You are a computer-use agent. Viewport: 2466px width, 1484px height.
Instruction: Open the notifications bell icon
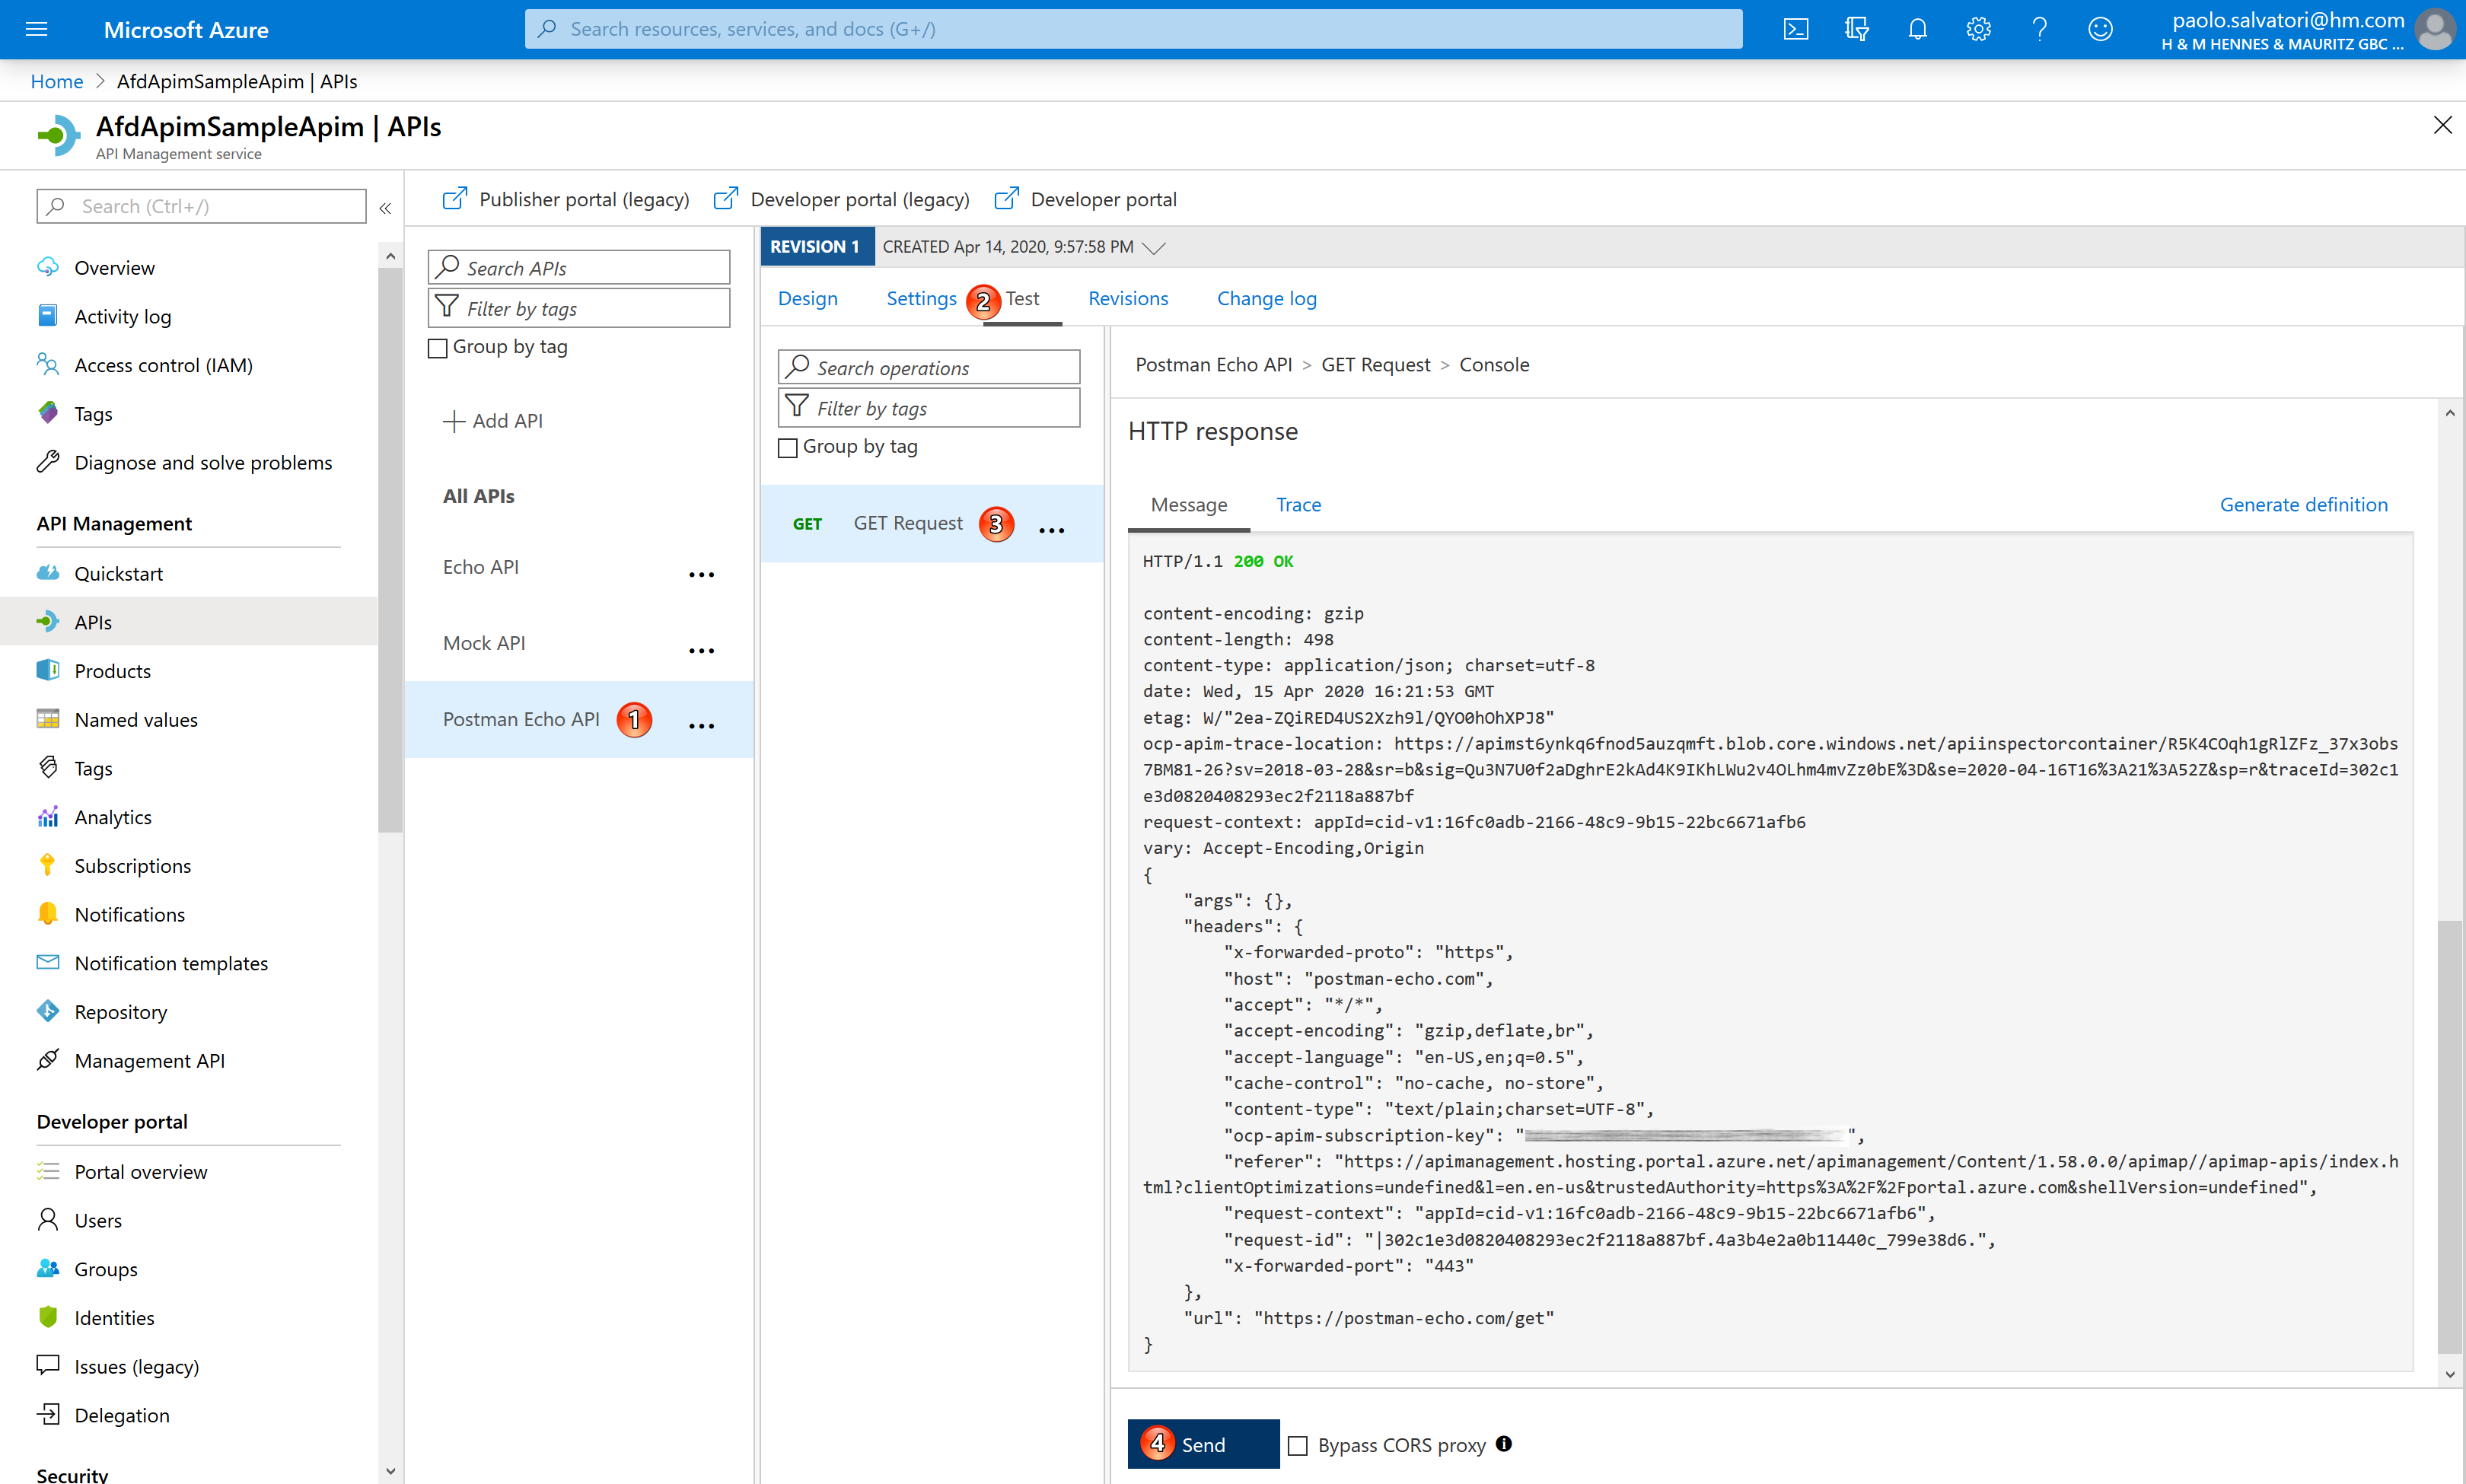[x=1917, y=29]
